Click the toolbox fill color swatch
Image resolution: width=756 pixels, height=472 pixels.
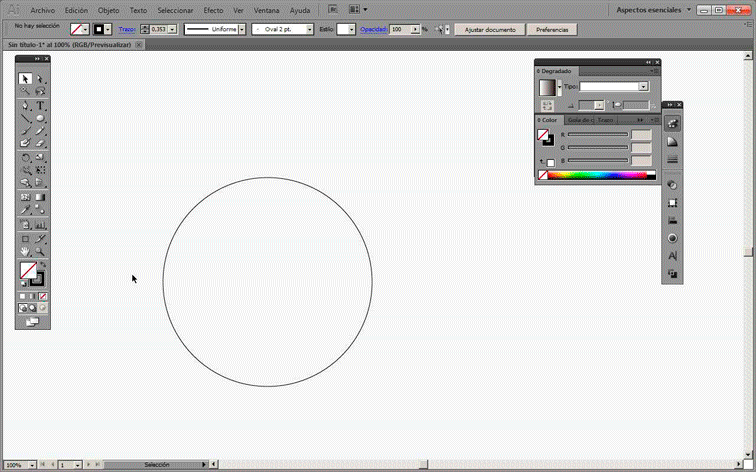28,270
